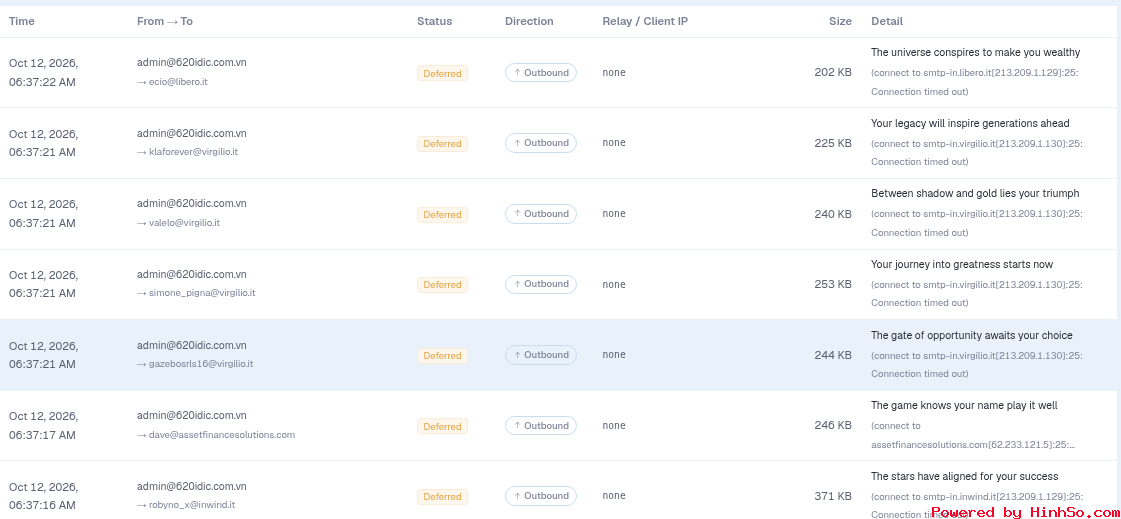1121x519 pixels.
Task: Click Outbound pill in robyno_x@inwind.it row
Action: coord(541,495)
